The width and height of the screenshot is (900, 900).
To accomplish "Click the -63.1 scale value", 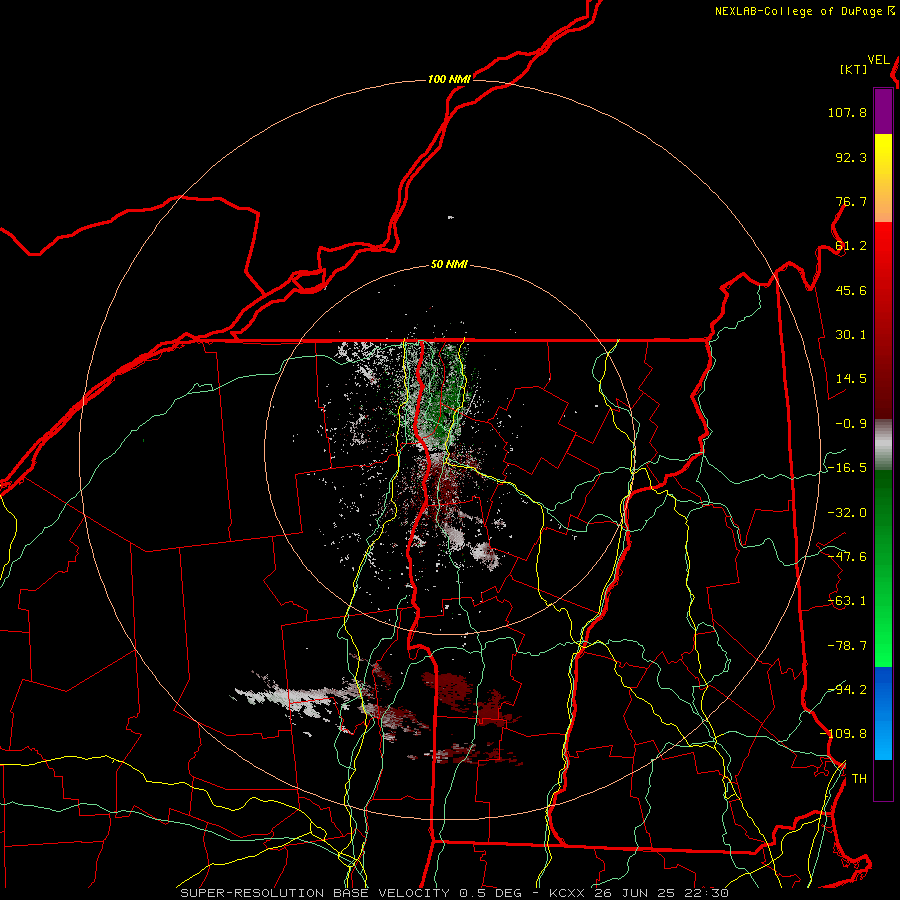I will [x=847, y=601].
